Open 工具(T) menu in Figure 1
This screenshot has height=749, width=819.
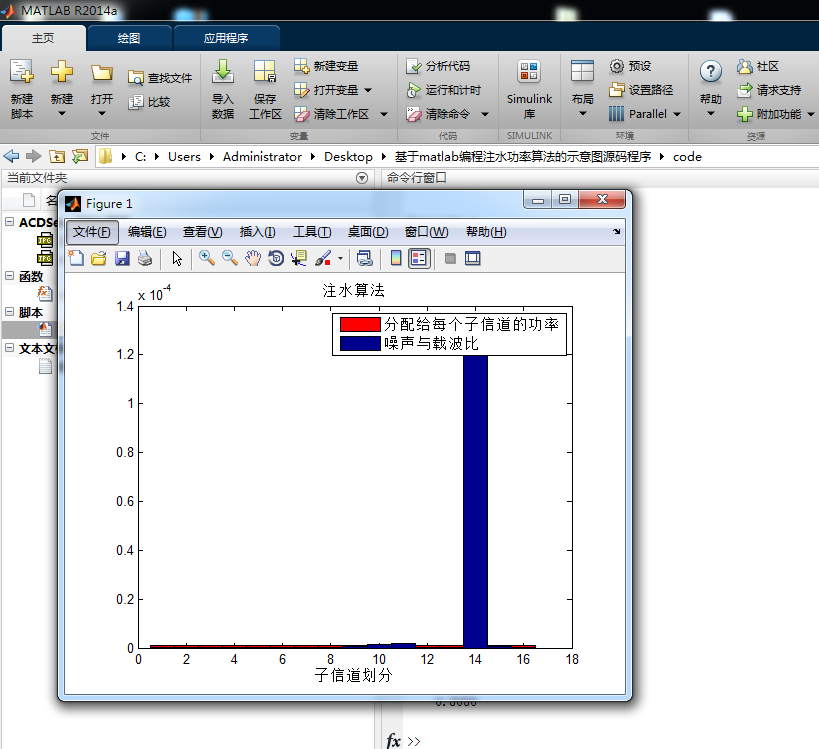pyautogui.click(x=312, y=232)
